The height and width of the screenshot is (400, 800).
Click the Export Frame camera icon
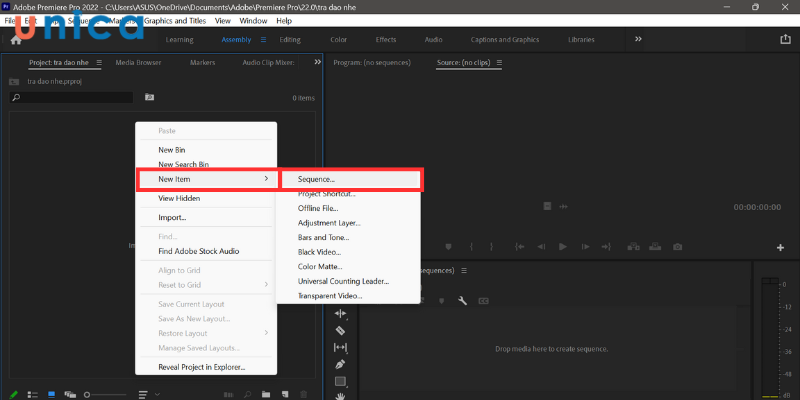(678, 246)
